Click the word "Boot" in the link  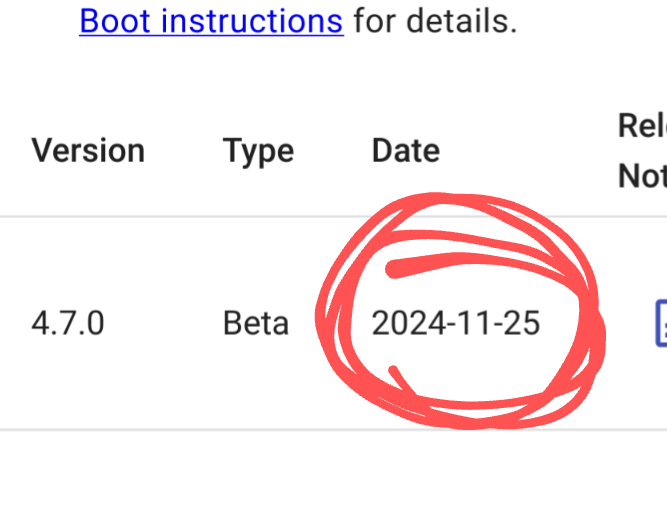click(x=114, y=20)
